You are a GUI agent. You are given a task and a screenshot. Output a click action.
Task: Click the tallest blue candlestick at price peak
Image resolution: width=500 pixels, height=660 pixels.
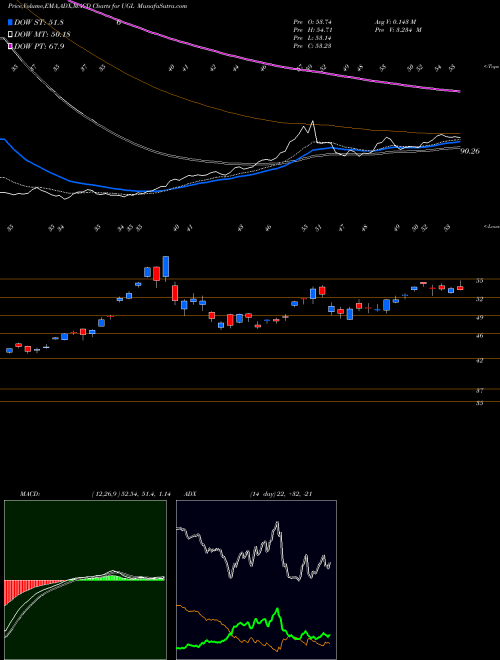pos(166,266)
